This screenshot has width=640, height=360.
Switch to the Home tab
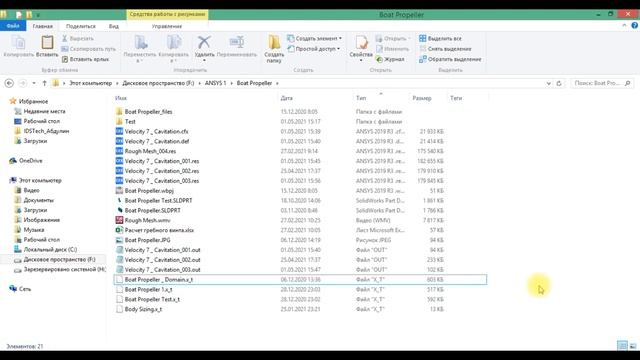[x=43, y=26]
